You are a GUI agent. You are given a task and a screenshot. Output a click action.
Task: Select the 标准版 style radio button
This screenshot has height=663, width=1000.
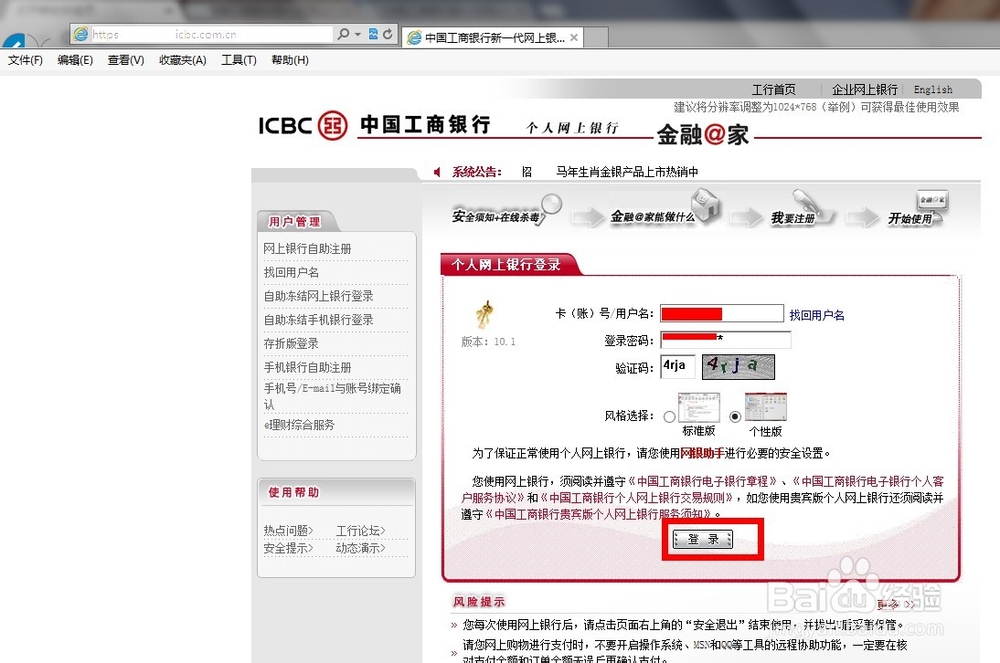[x=669, y=416]
